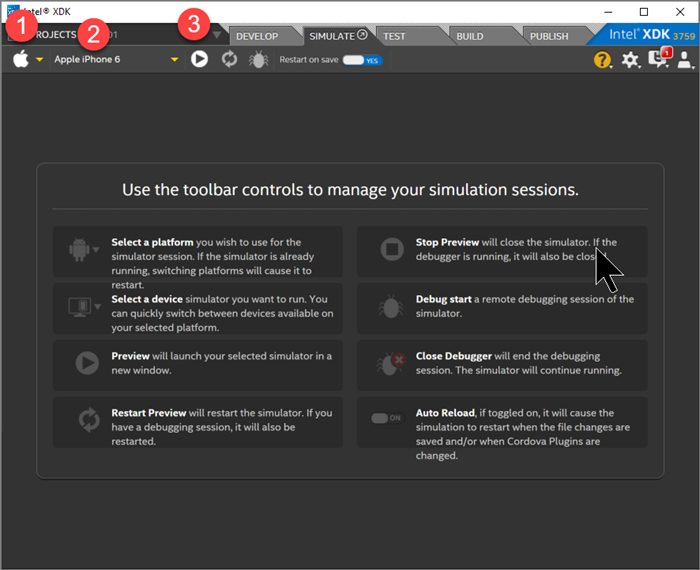The height and width of the screenshot is (570, 700).
Task: Switch to the SIMULATE tab
Action: [338, 36]
